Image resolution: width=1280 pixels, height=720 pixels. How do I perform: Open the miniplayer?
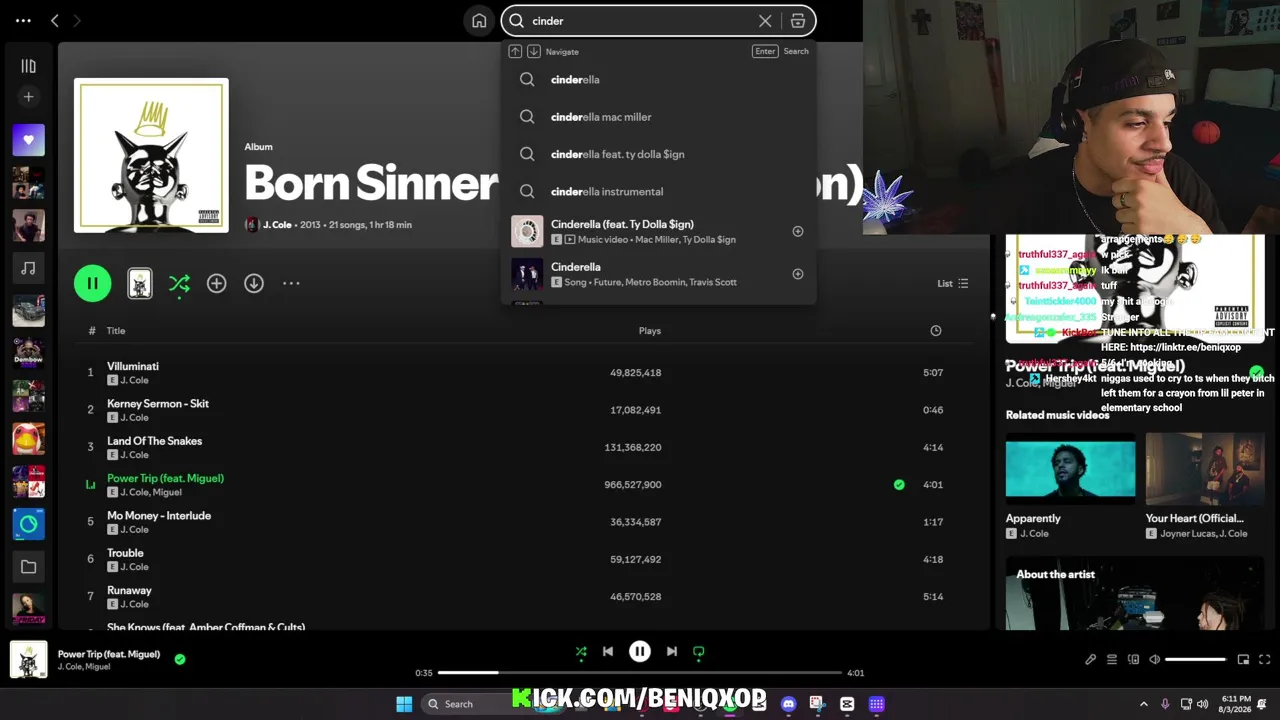[1243, 660]
